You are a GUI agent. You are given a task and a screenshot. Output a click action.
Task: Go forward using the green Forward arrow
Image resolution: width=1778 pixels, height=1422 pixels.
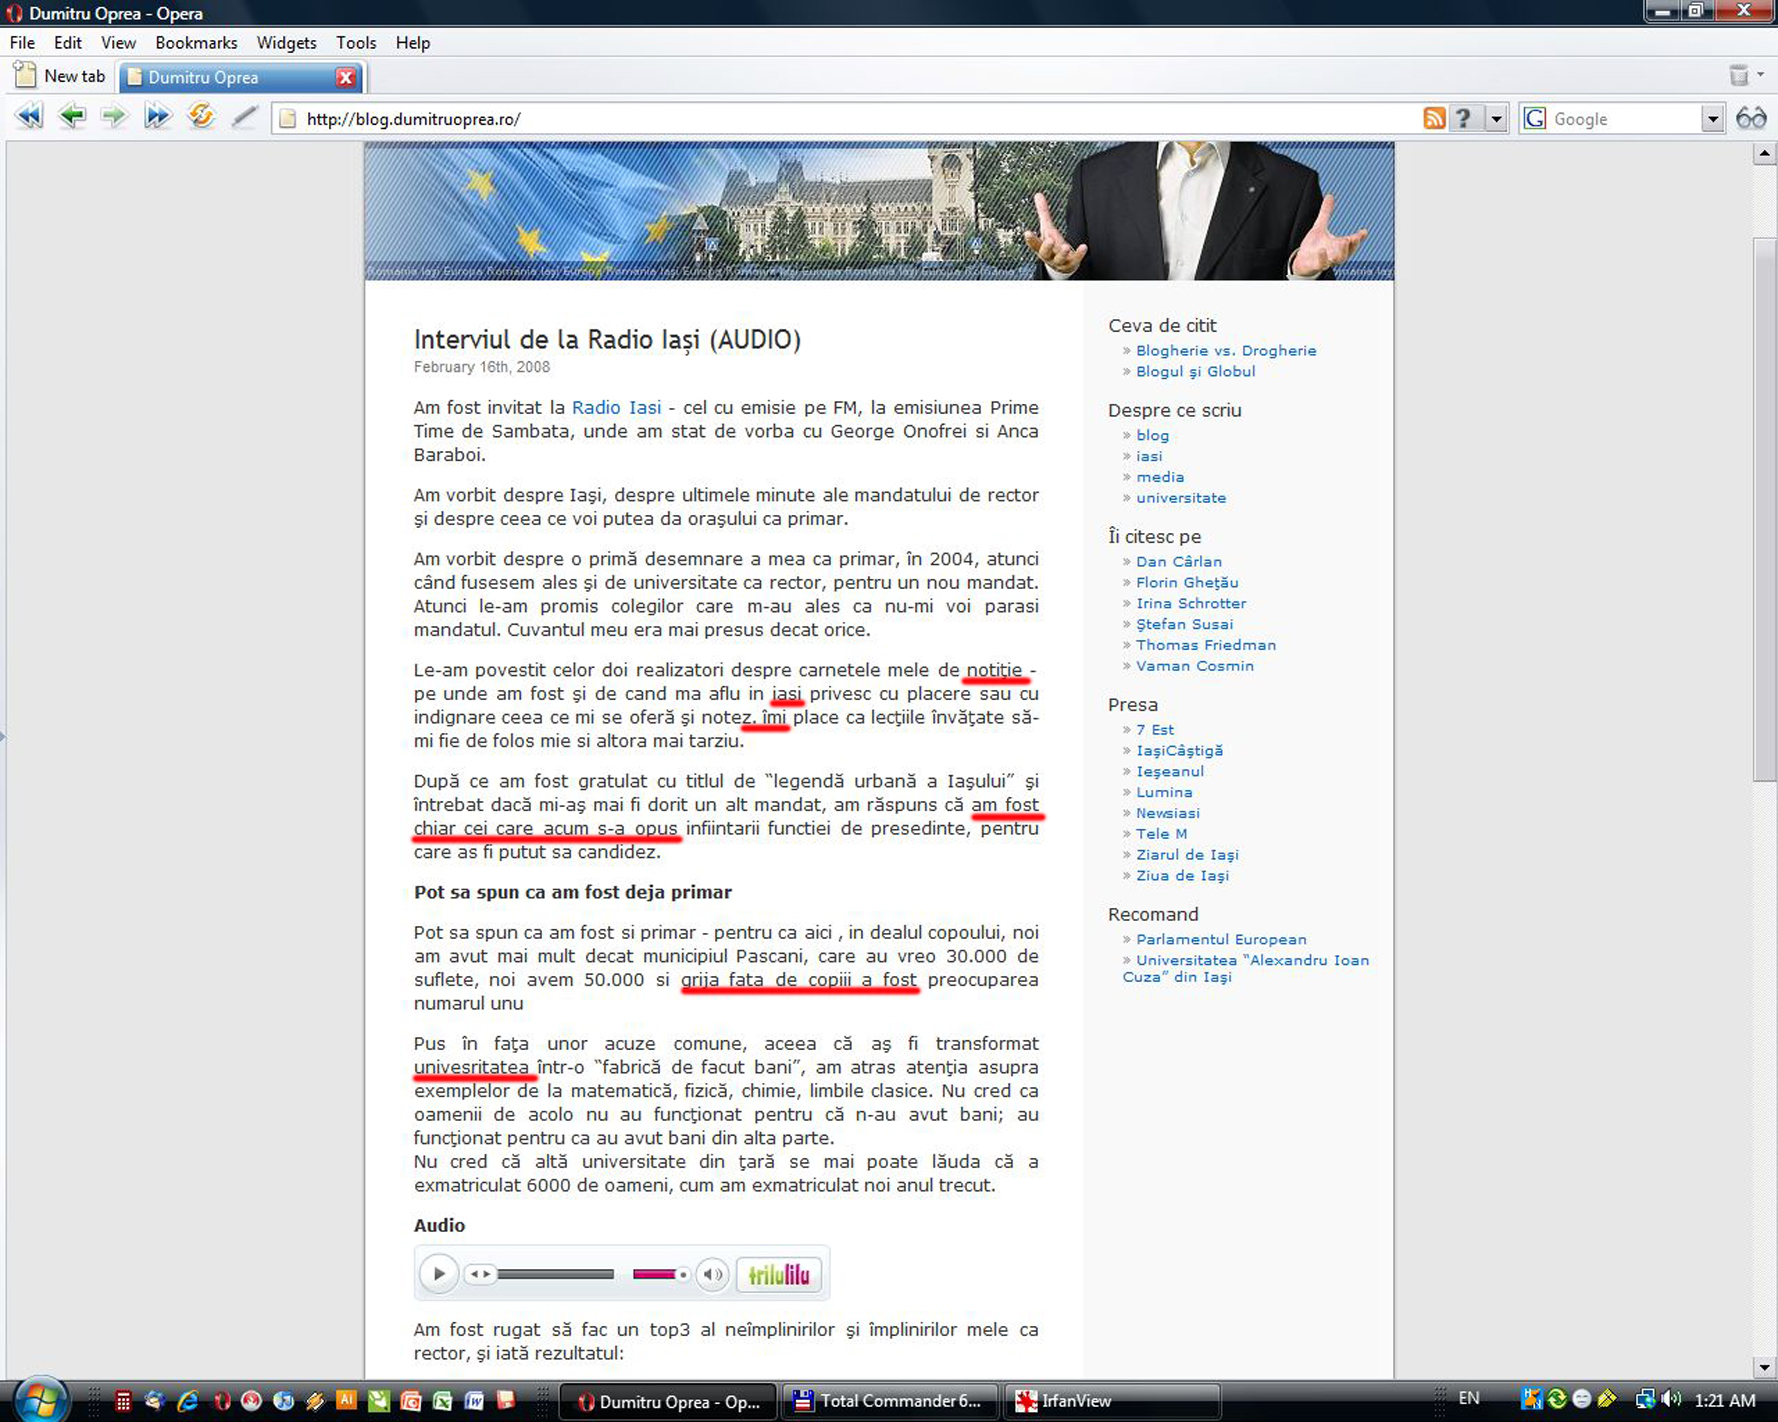pyautogui.click(x=114, y=116)
